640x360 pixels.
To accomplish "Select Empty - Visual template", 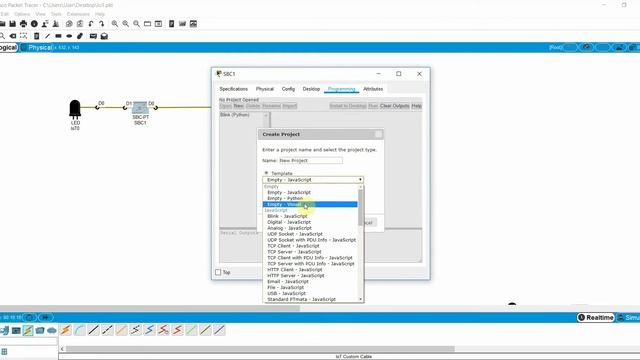I will pos(310,204).
